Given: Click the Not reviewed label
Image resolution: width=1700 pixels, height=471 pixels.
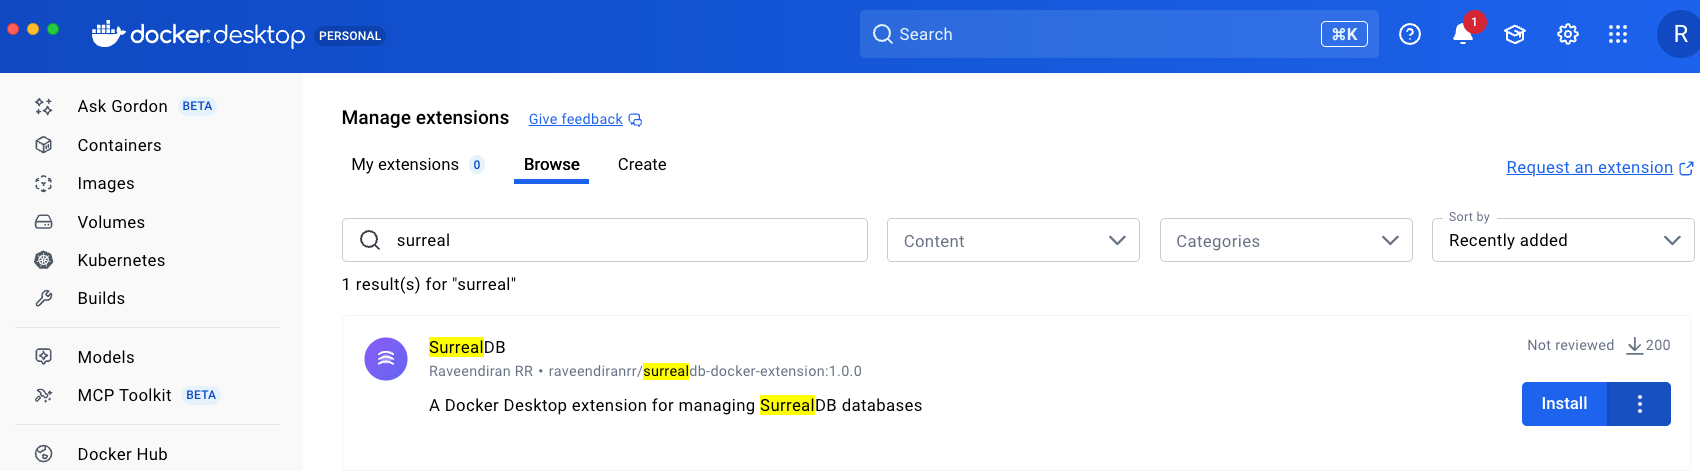Looking at the screenshot, I should coord(1570,345).
